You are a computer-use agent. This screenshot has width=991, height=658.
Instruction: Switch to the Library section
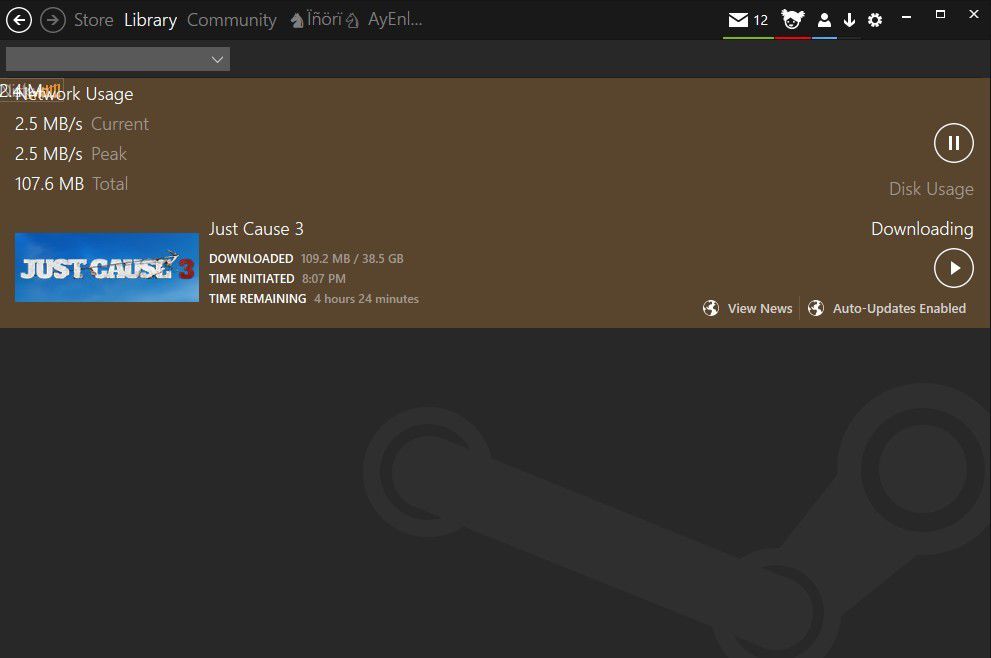(150, 20)
